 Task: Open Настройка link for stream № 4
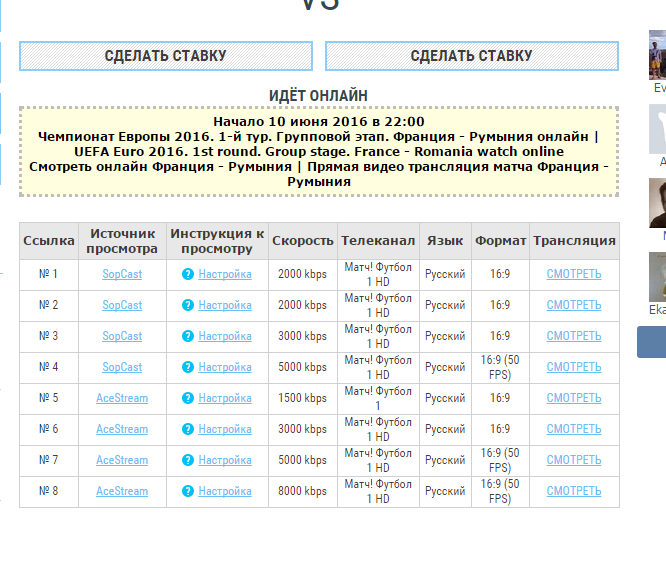point(225,367)
